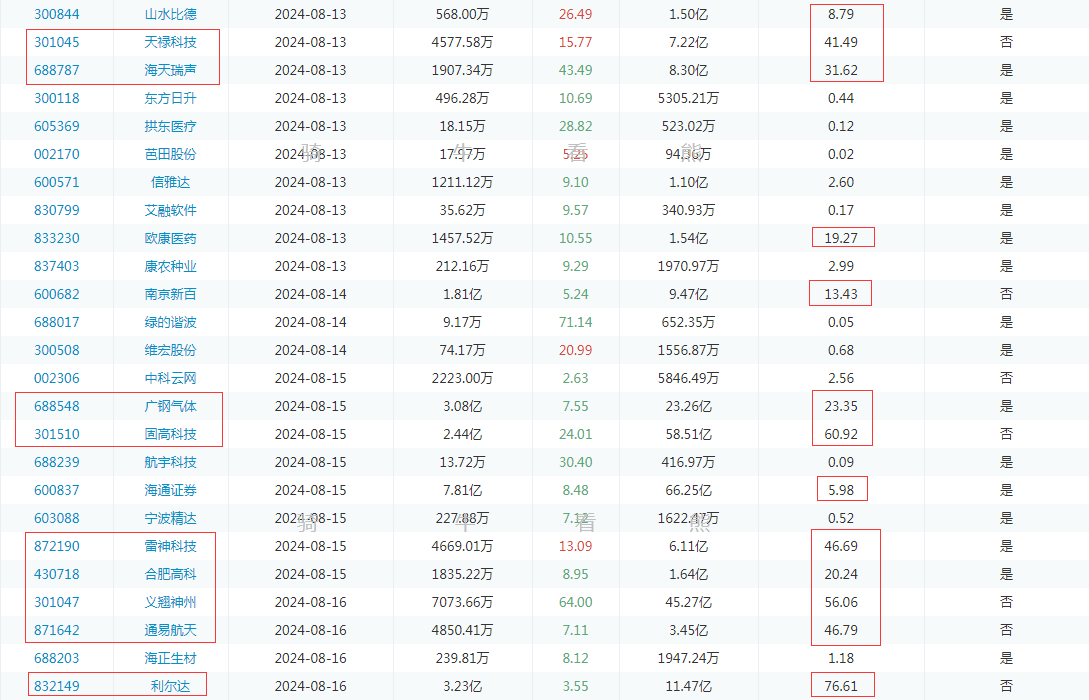
Task: Select 7.81亿 amount in 海通证券 row
Action: pos(463,490)
